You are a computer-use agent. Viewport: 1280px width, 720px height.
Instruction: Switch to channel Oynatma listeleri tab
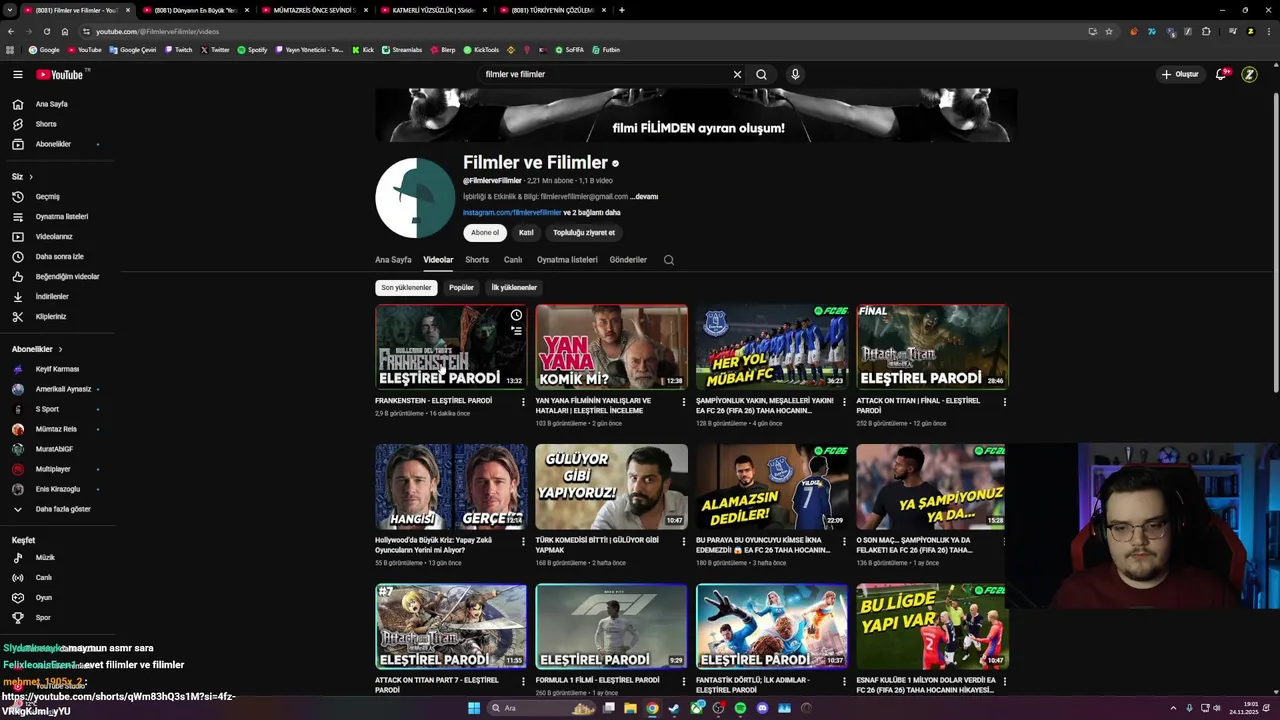pyautogui.click(x=567, y=260)
